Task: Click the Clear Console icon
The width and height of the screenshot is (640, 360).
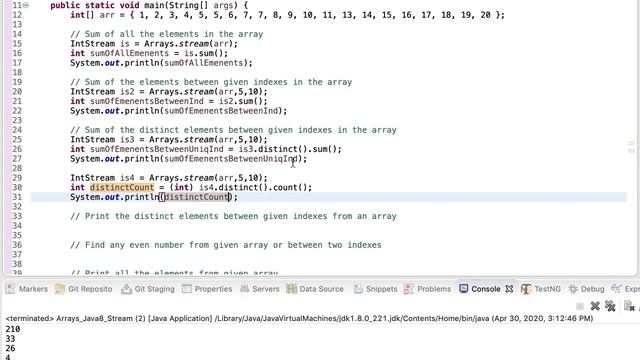Action: pyautogui.click(x=629, y=306)
